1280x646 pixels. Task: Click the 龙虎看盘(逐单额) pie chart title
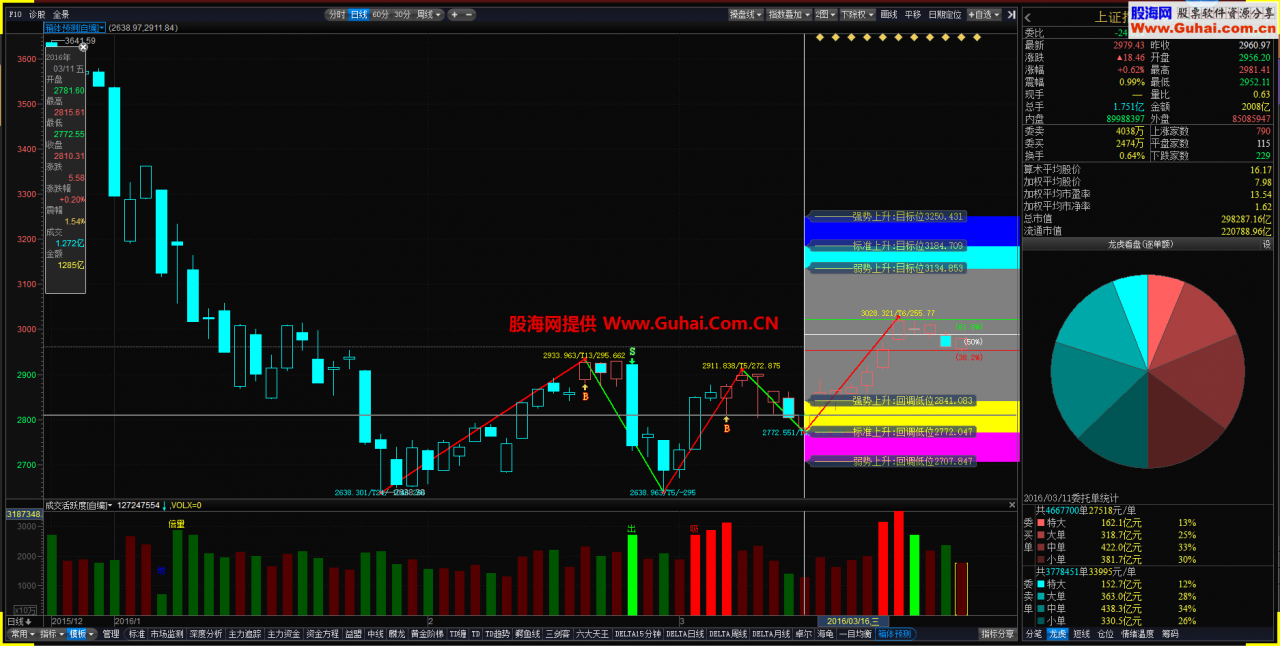(x=1141, y=244)
